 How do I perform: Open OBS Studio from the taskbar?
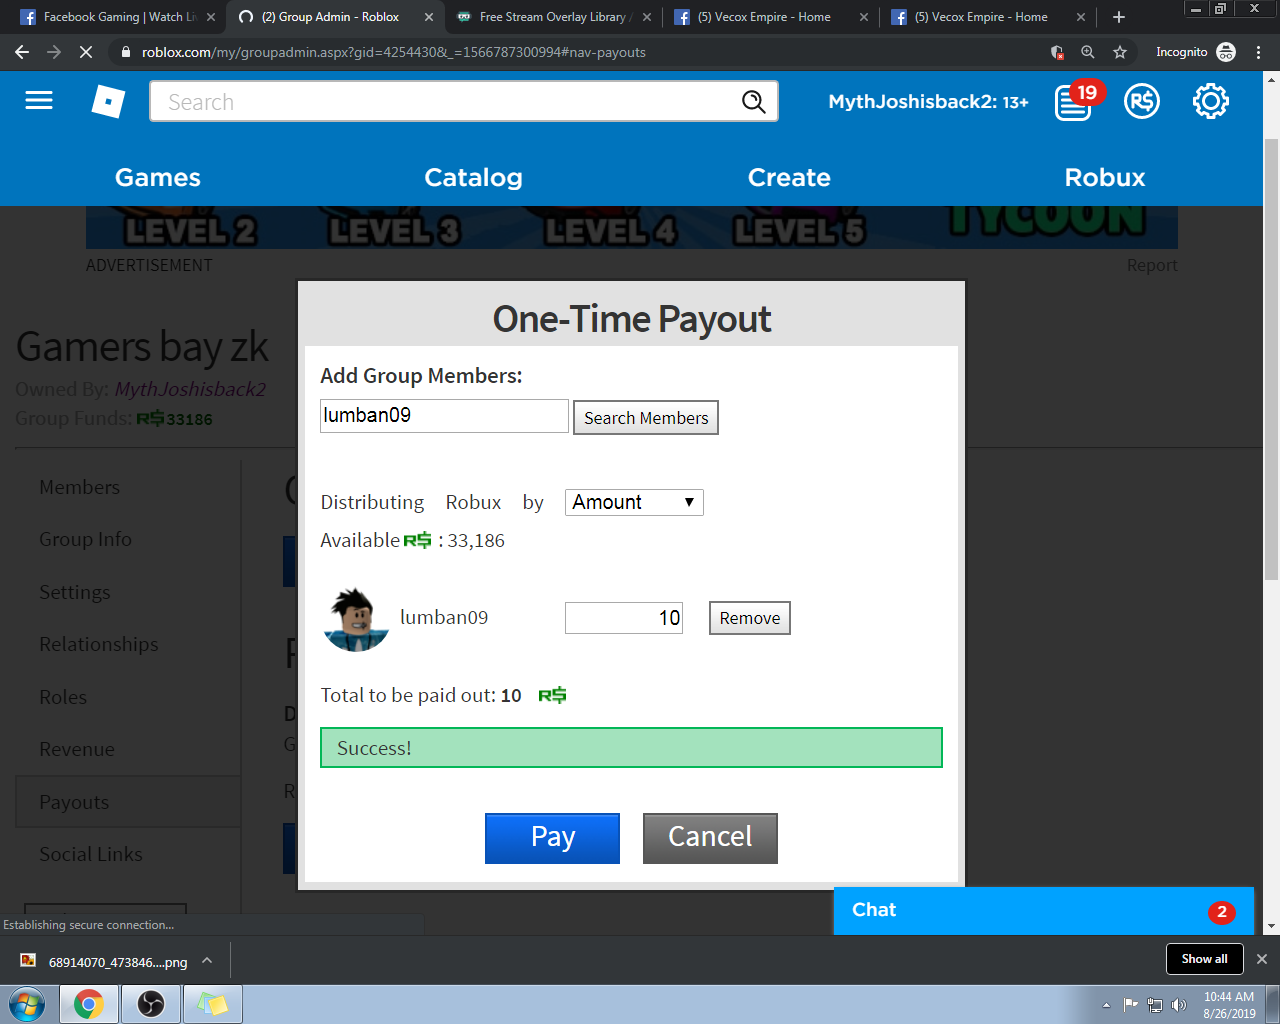tap(151, 1004)
